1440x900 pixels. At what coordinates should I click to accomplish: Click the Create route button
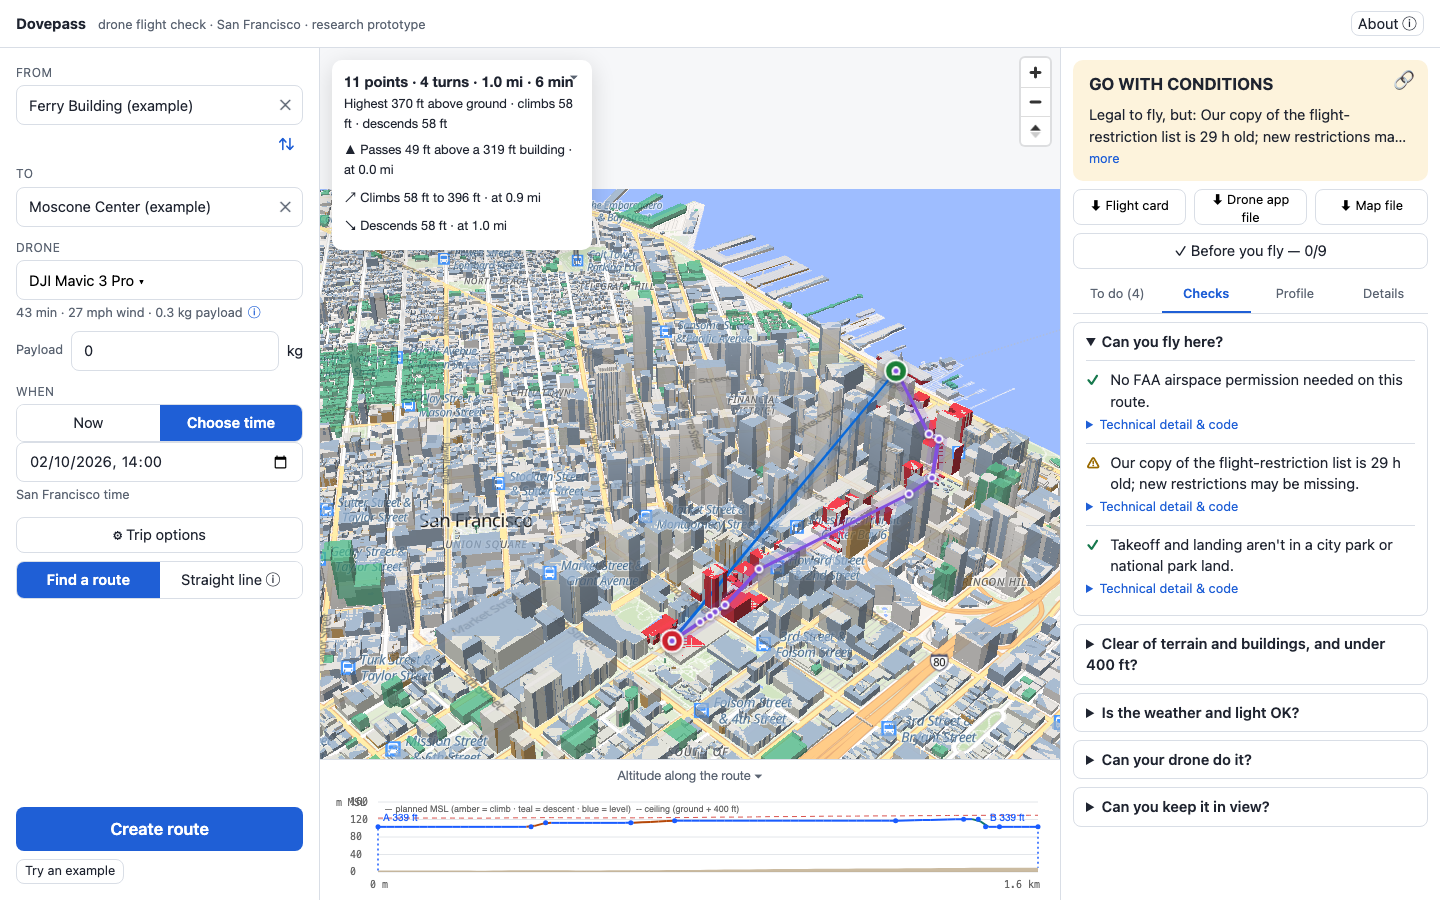coord(159,829)
